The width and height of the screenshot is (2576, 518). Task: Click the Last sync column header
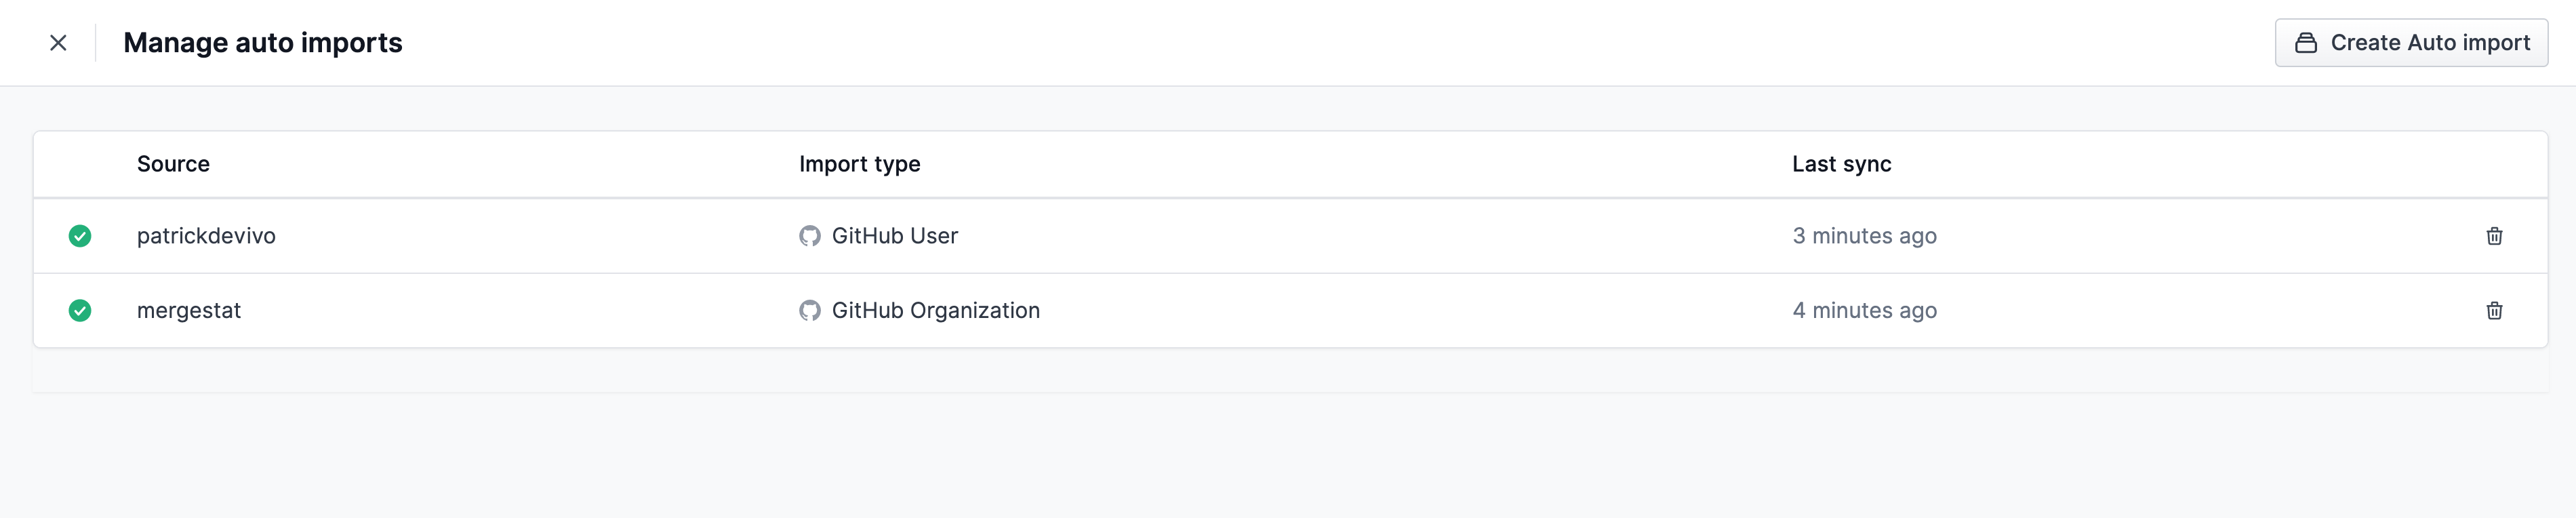point(1842,163)
